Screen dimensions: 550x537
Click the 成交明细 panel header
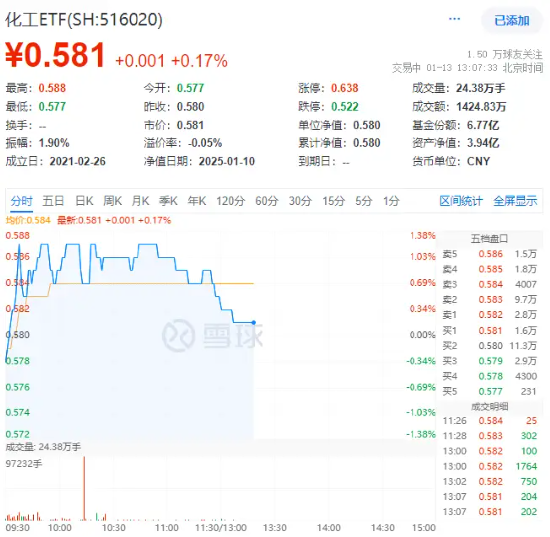(x=489, y=407)
